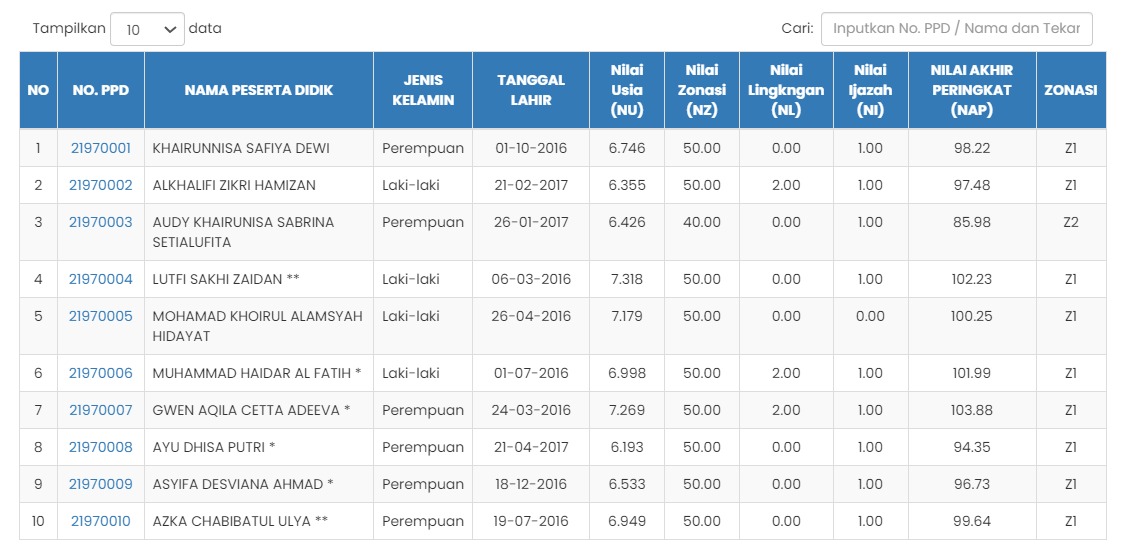
Task: Open registration number 21970009 link
Action: click(x=100, y=484)
